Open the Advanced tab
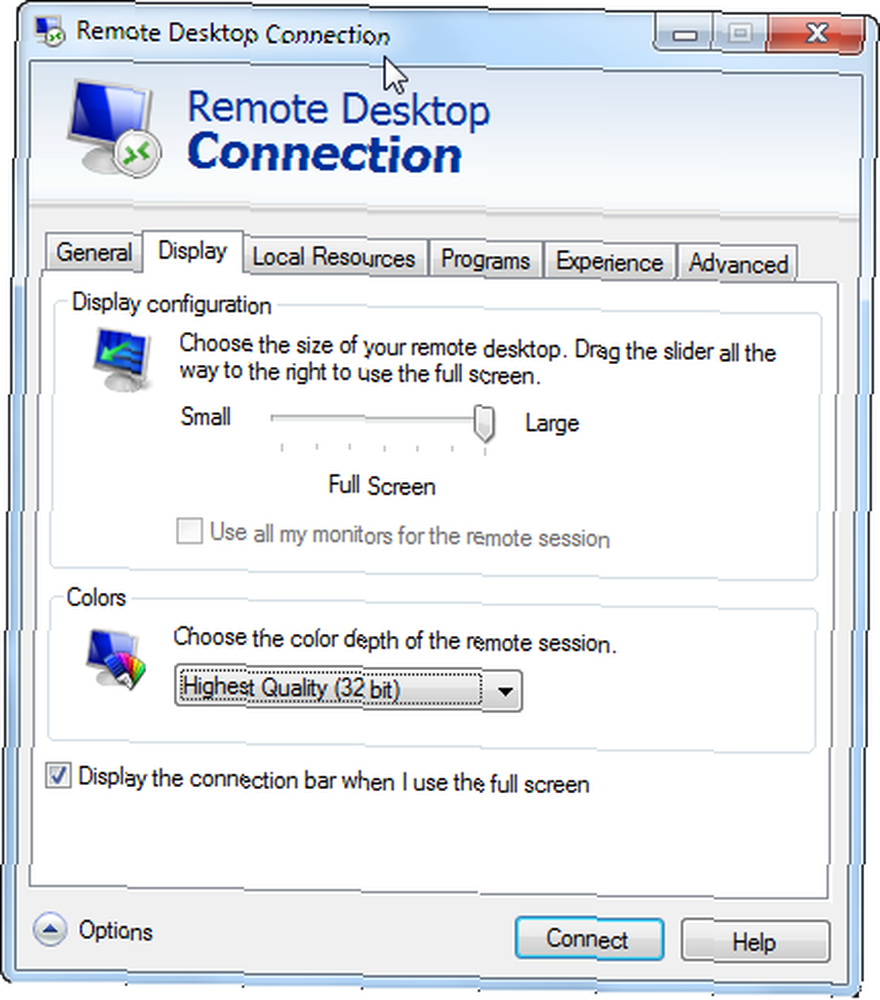The height and width of the screenshot is (1000, 880). click(738, 263)
